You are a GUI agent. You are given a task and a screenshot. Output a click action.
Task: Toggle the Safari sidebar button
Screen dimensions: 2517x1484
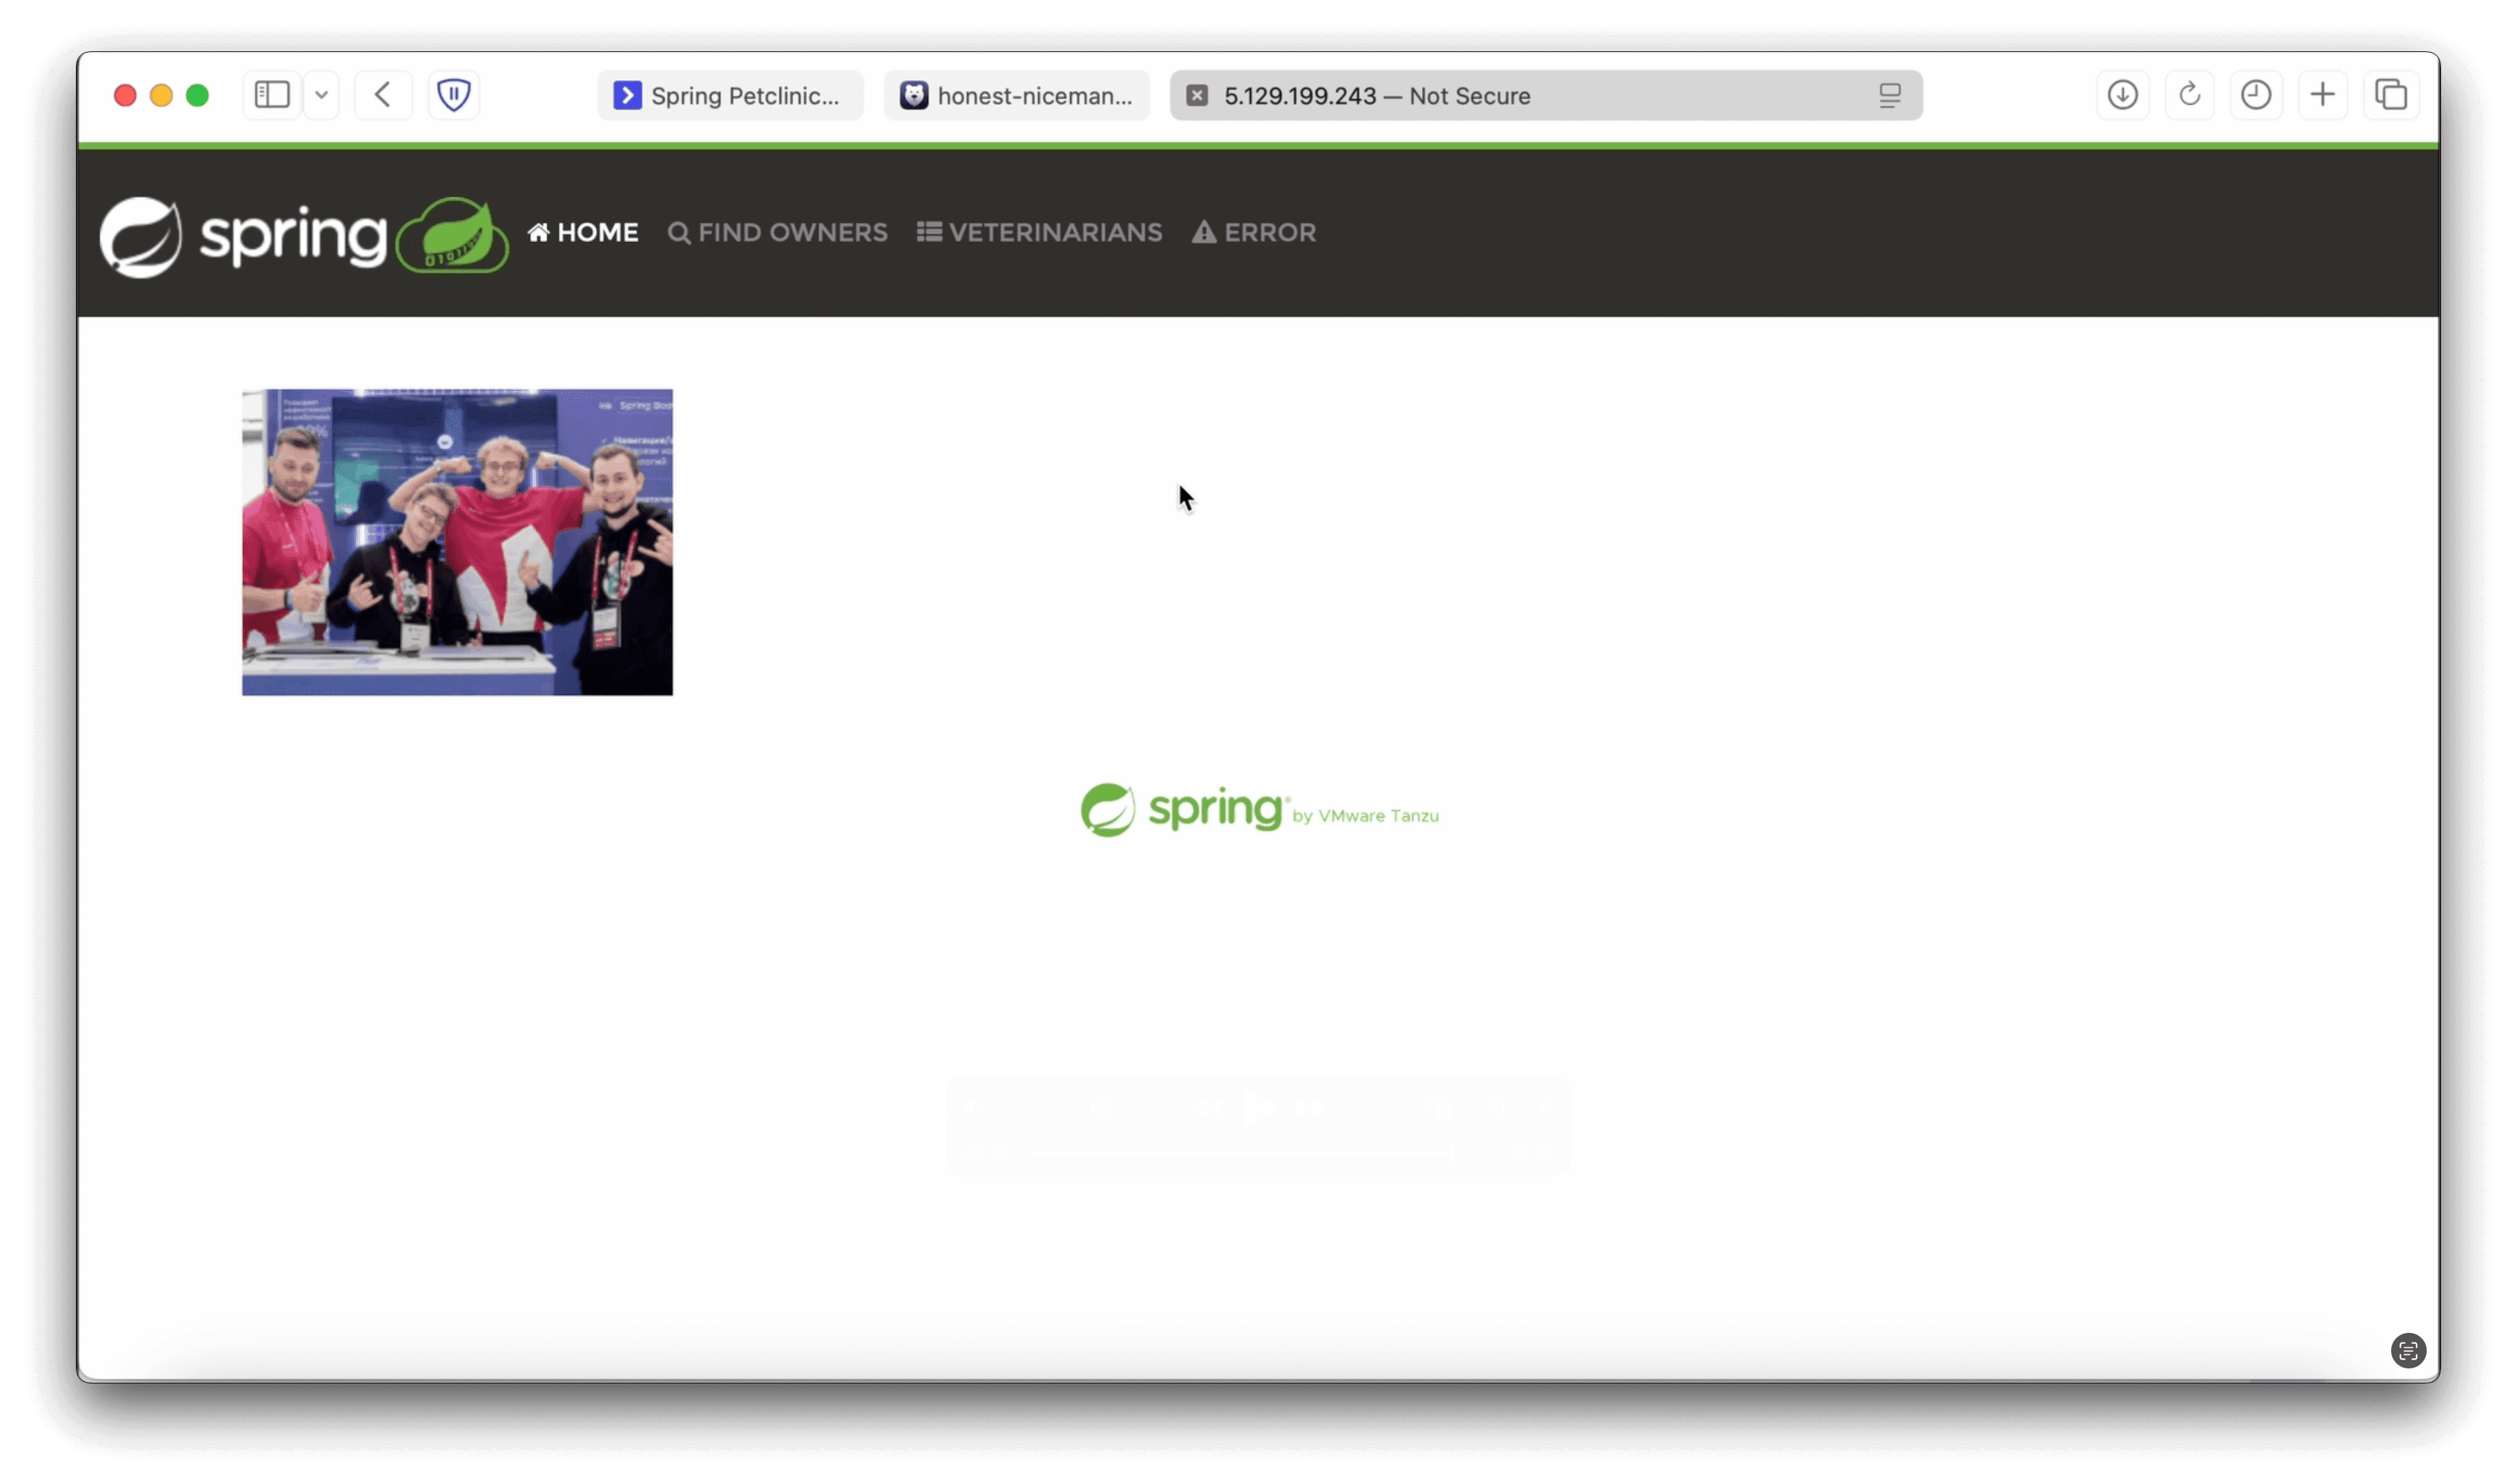(x=272, y=95)
